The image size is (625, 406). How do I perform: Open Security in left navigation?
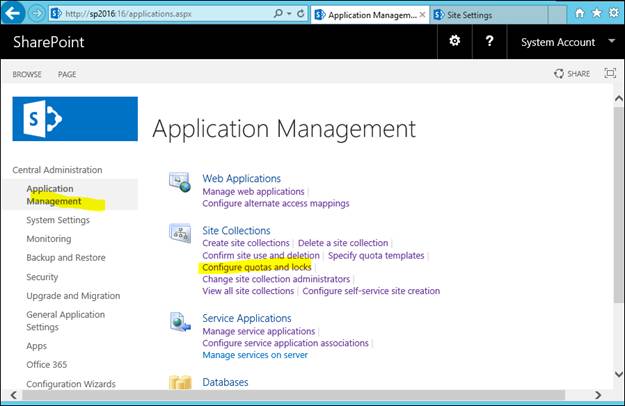pos(42,277)
